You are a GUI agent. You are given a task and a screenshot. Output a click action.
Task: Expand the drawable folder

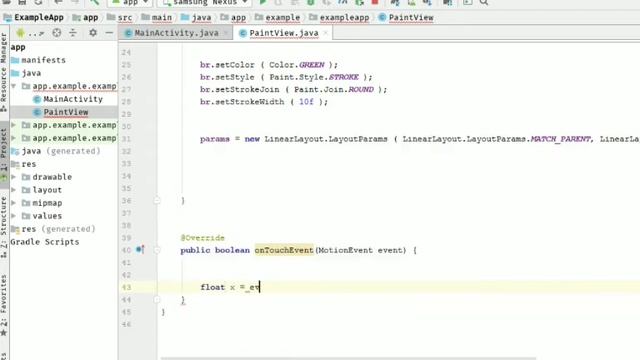(14, 177)
